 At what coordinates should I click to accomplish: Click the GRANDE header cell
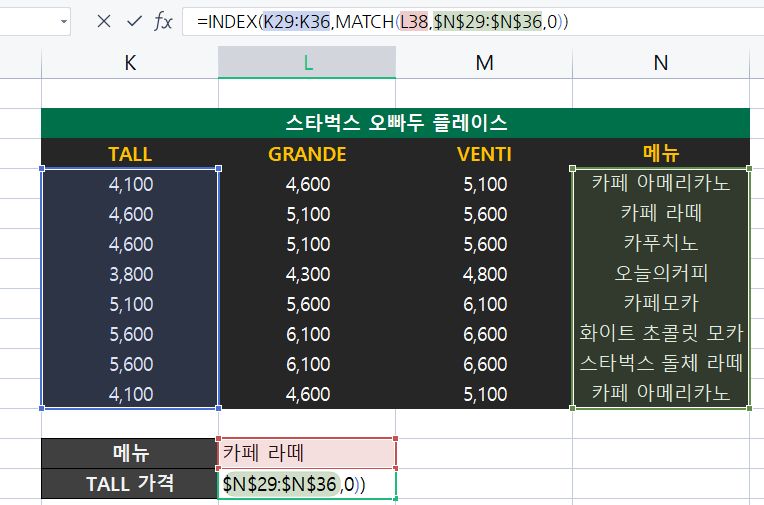coord(307,154)
